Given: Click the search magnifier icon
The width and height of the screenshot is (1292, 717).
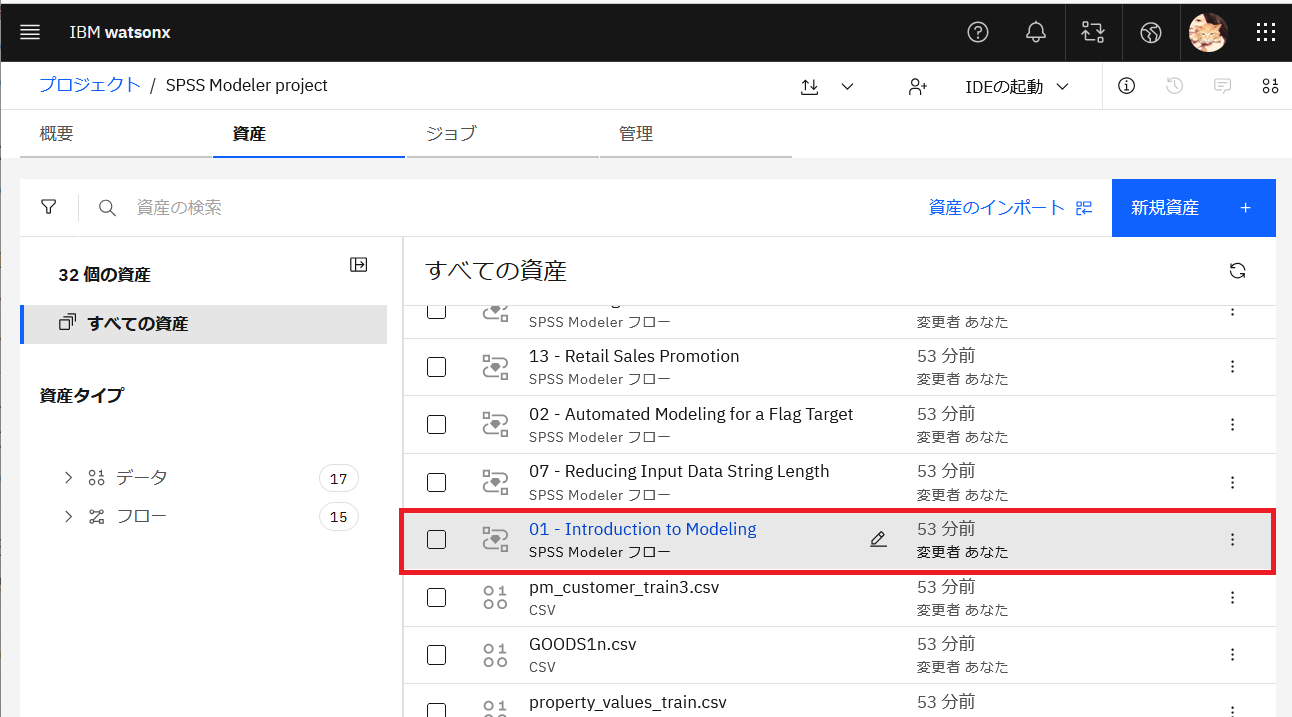Looking at the screenshot, I should (107, 208).
